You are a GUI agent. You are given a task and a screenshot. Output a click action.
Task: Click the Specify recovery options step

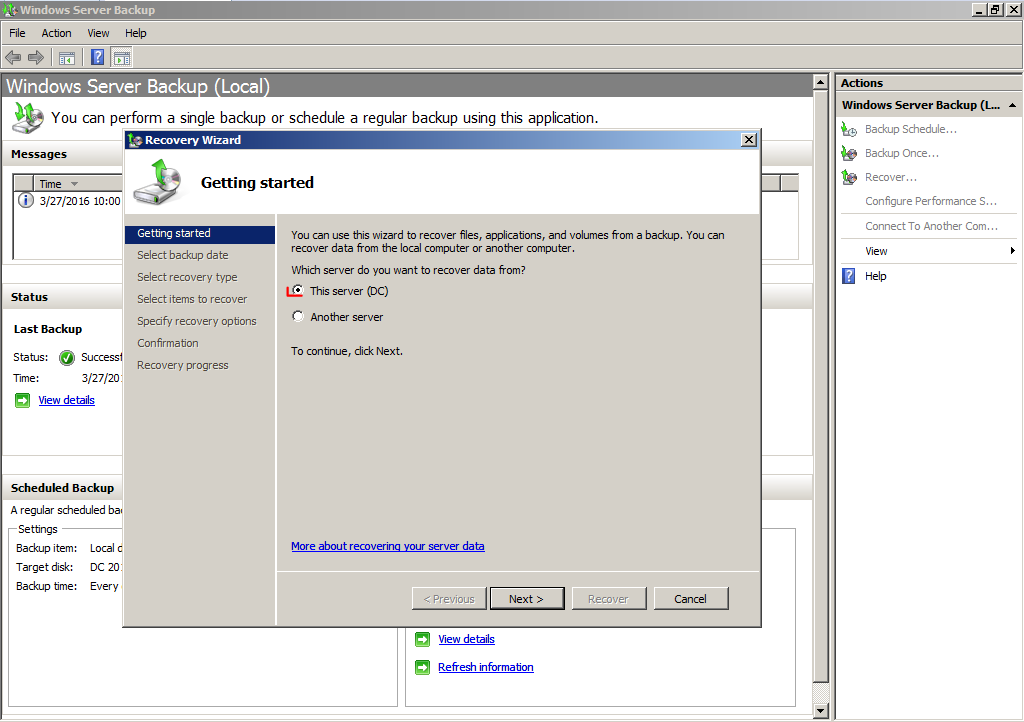(x=197, y=321)
